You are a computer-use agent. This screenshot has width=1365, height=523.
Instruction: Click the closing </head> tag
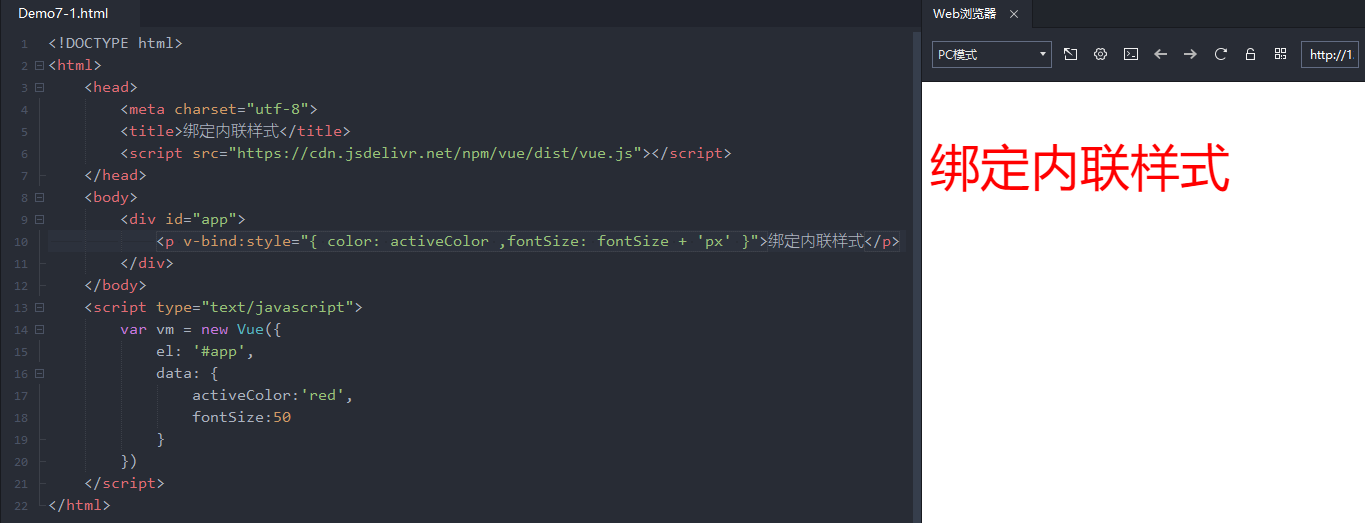coord(115,175)
